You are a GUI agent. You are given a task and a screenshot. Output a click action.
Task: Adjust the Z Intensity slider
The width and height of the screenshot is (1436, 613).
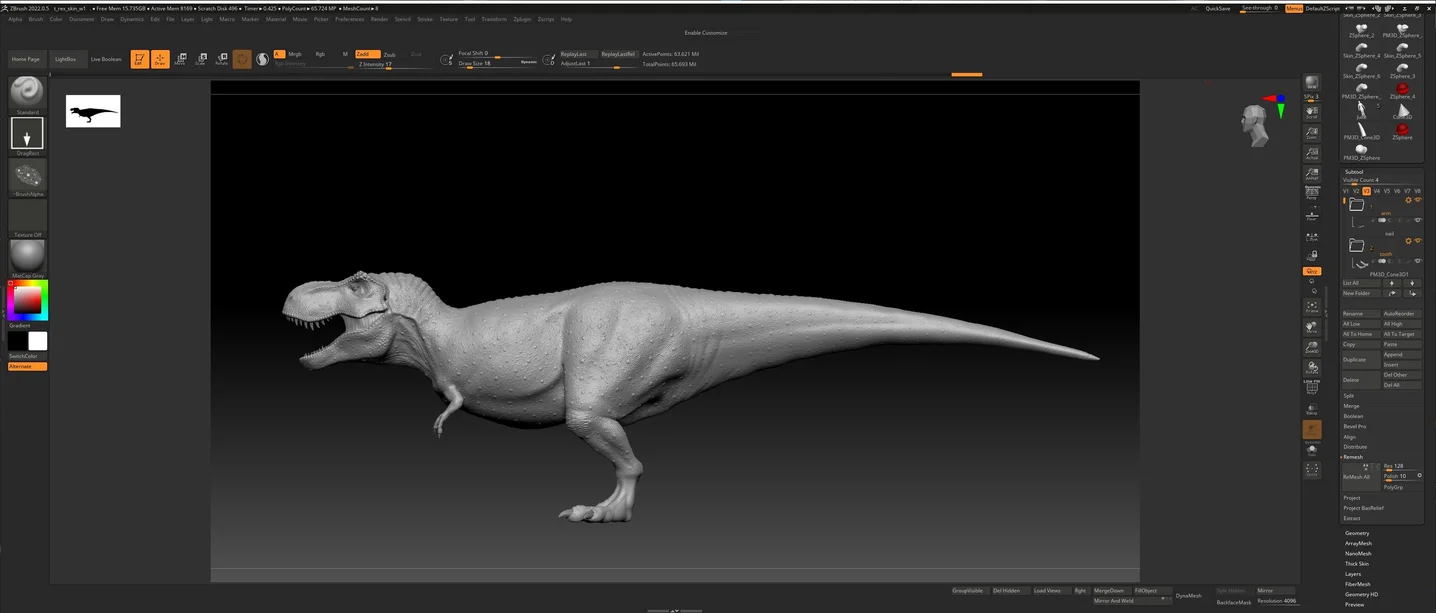click(x=394, y=64)
